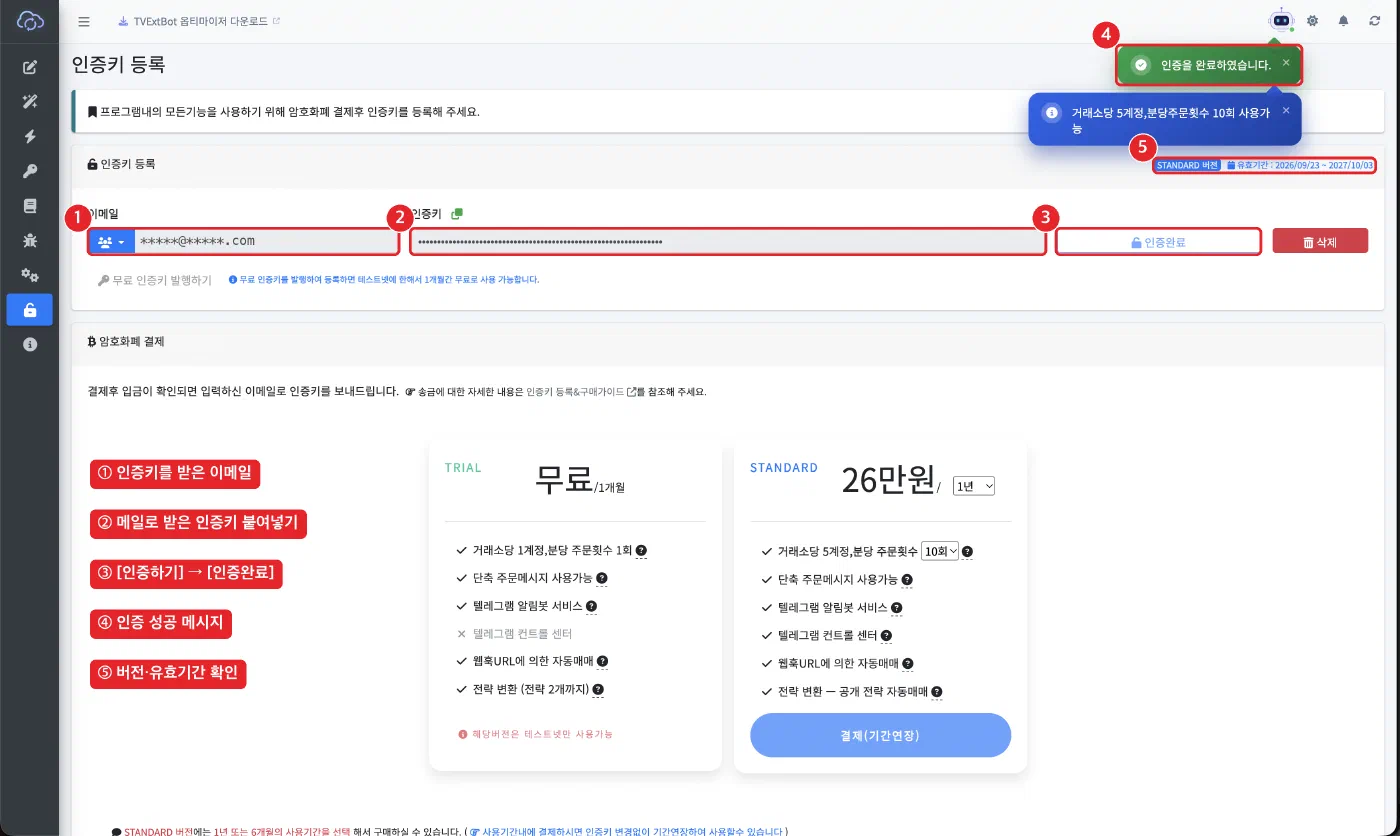Viewport: 1400px width, 836px height.
Task: Copy the 인증키 with green copy icon
Action: click(x=457, y=213)
